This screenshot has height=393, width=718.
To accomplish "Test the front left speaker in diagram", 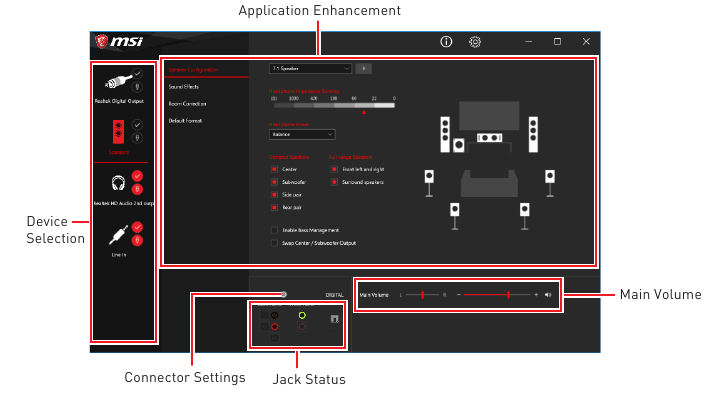I will point(445,134).
